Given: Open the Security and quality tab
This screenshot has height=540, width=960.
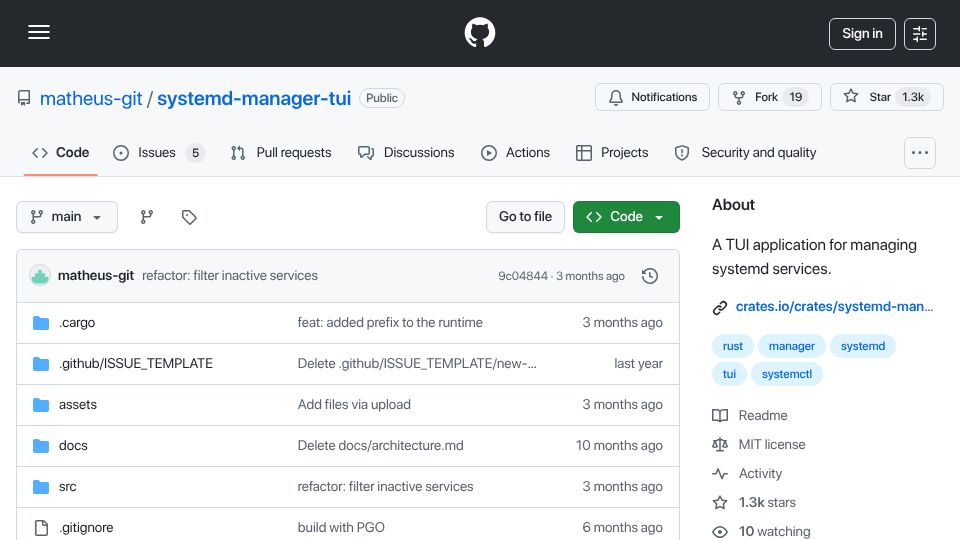Looking at the screenshot, I should tap(745, 152).
